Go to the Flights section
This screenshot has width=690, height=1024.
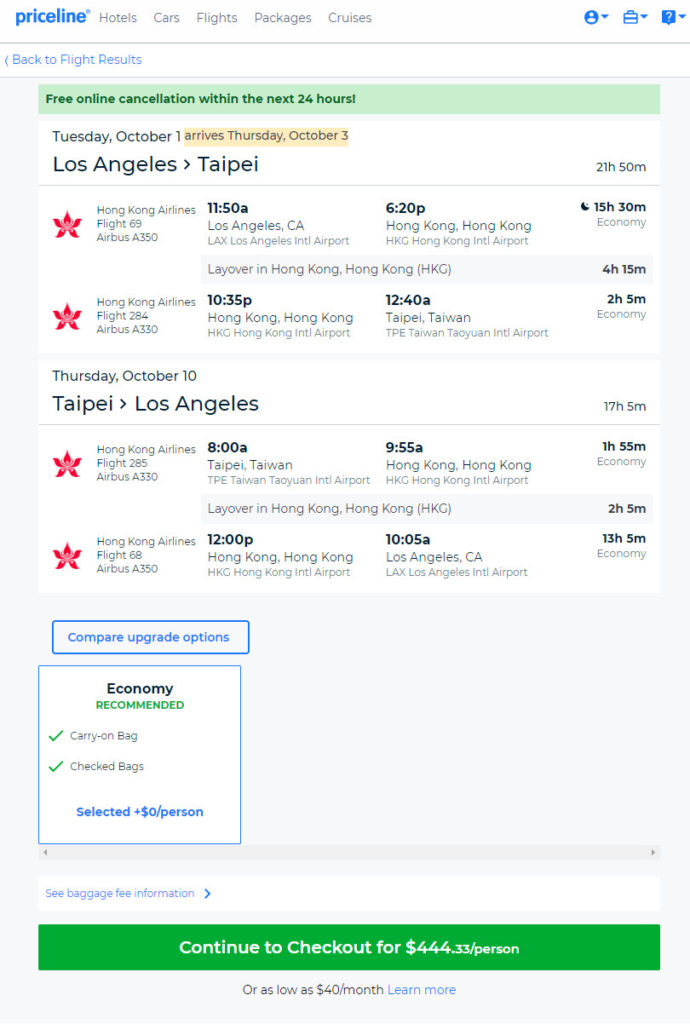coord(217,18)
